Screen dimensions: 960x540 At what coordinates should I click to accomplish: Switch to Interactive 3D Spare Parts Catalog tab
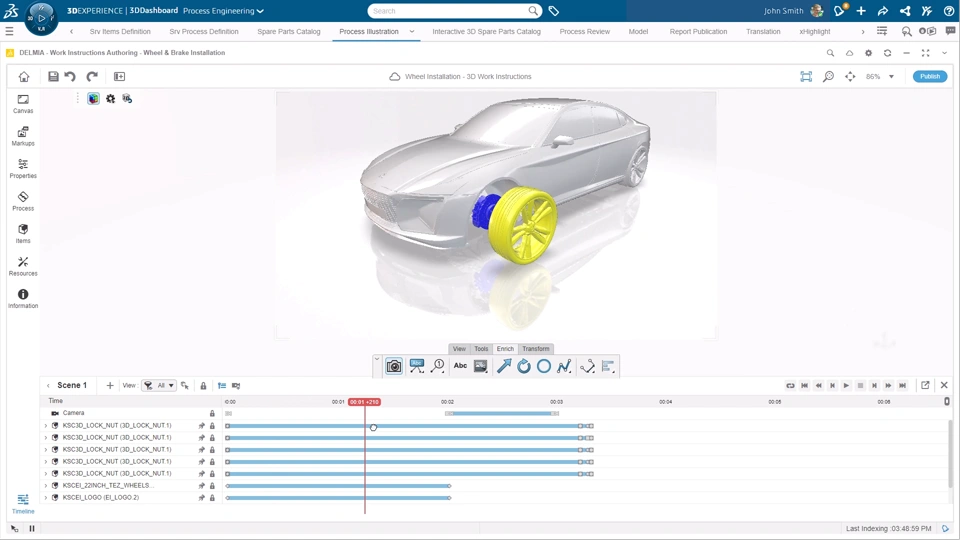tap(486, 31)
